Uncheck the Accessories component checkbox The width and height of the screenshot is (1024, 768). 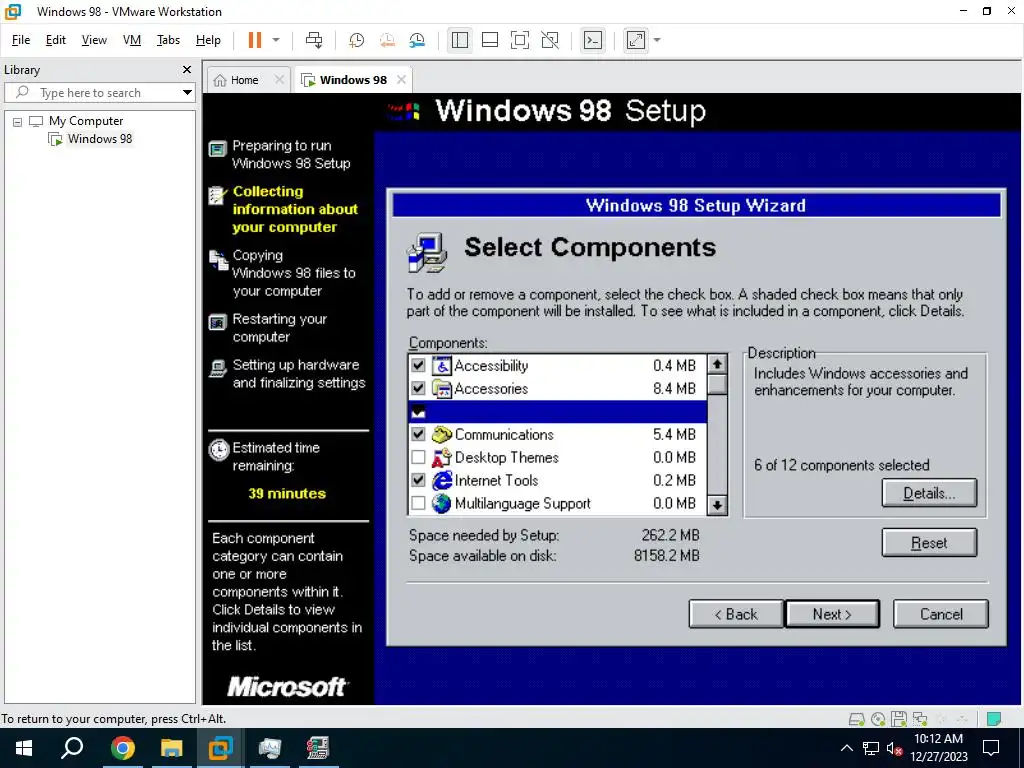click(x=419, y=388)
